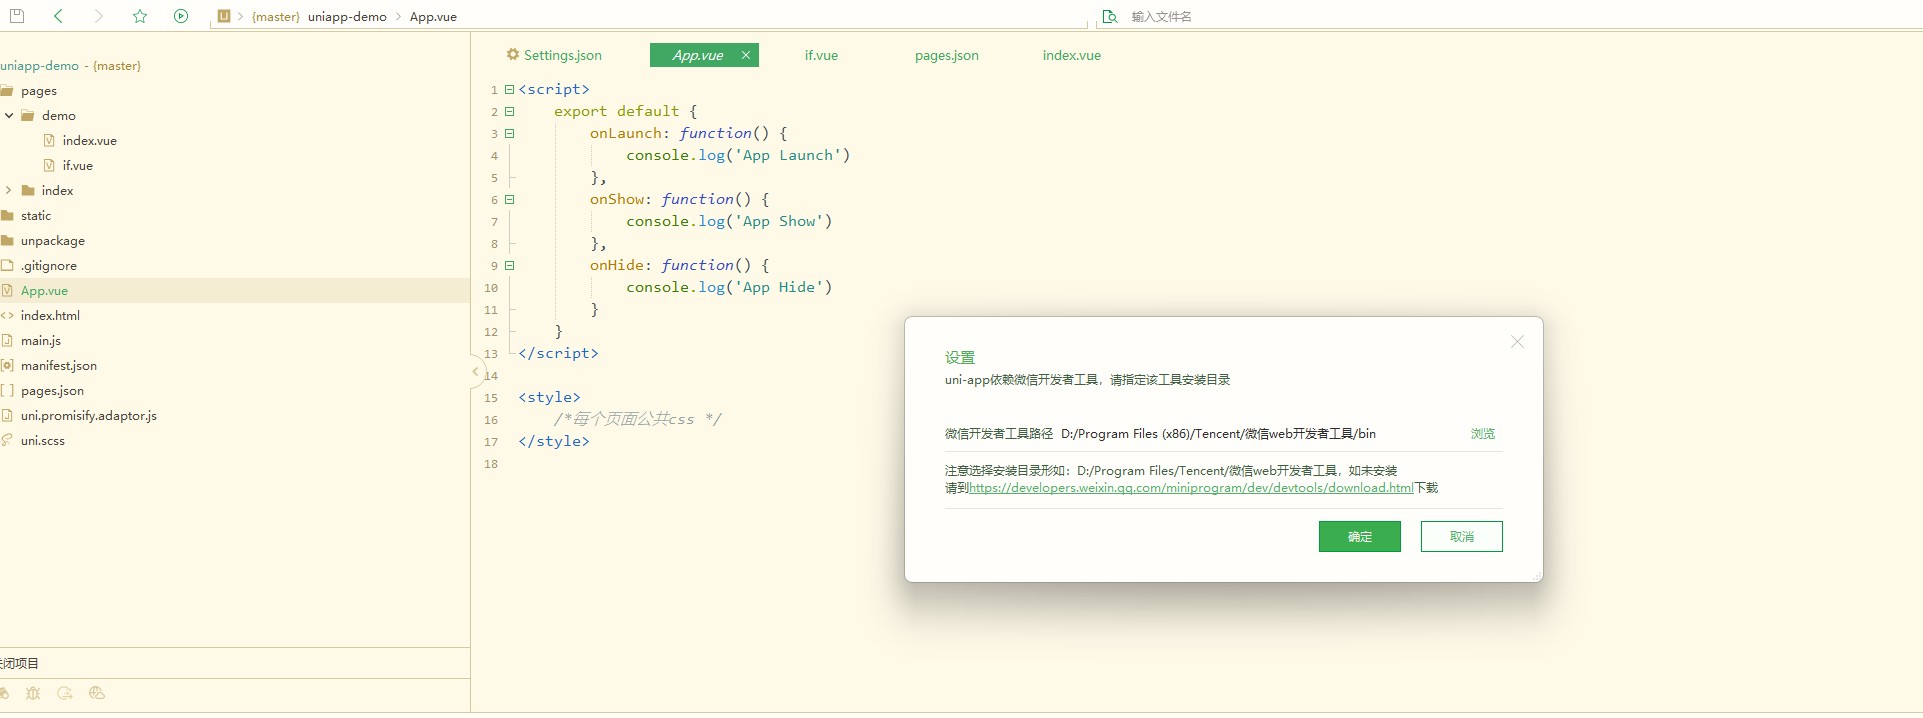
Task: Fold the onHide function at line 9
Action: coord(509,265)
